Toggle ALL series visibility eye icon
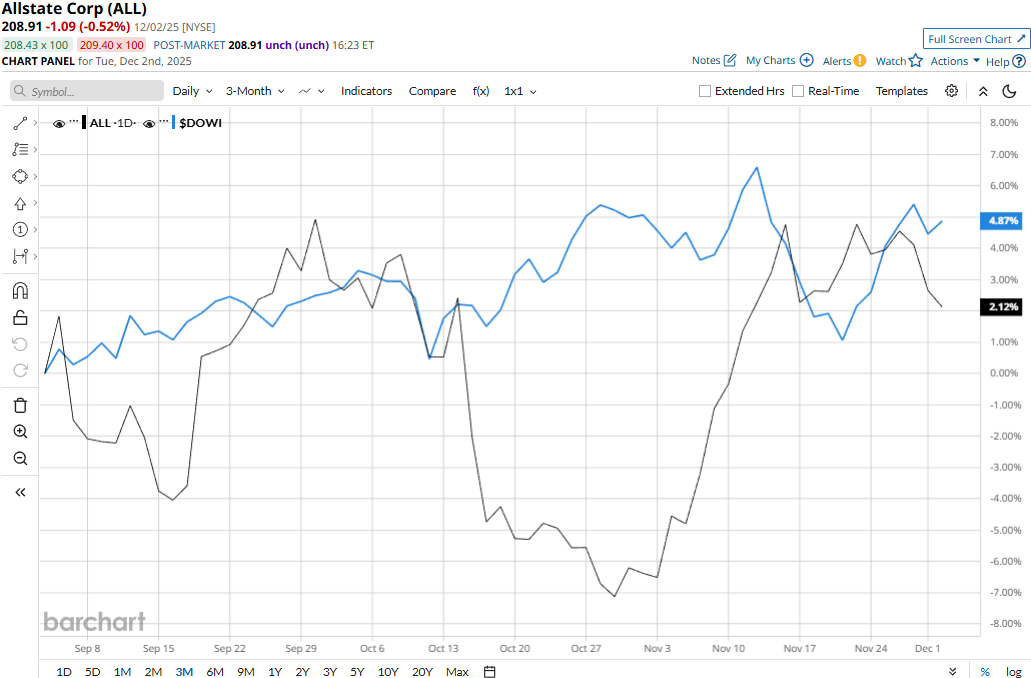Viewport: 1031px width, 678px height. (x=59, y=124)
